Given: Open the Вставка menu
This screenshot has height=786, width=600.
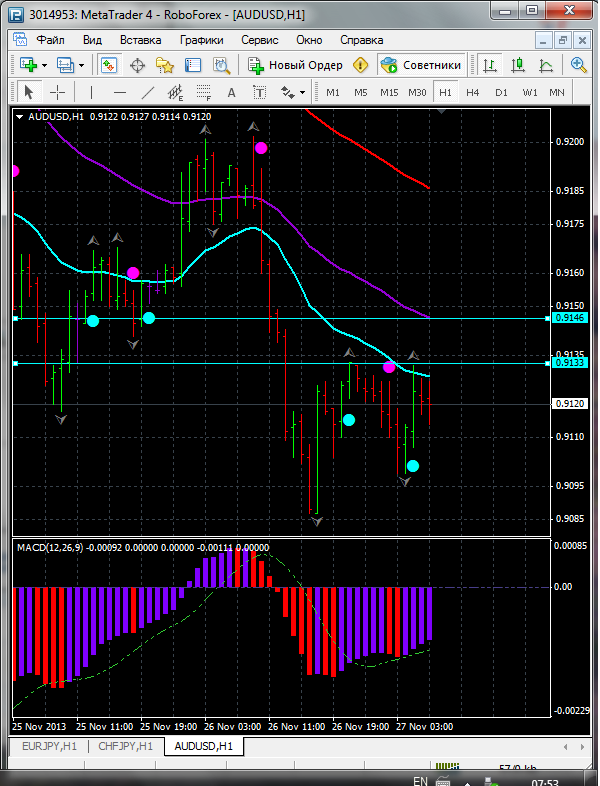Looking at the screenshot, I should pos(141,40).
